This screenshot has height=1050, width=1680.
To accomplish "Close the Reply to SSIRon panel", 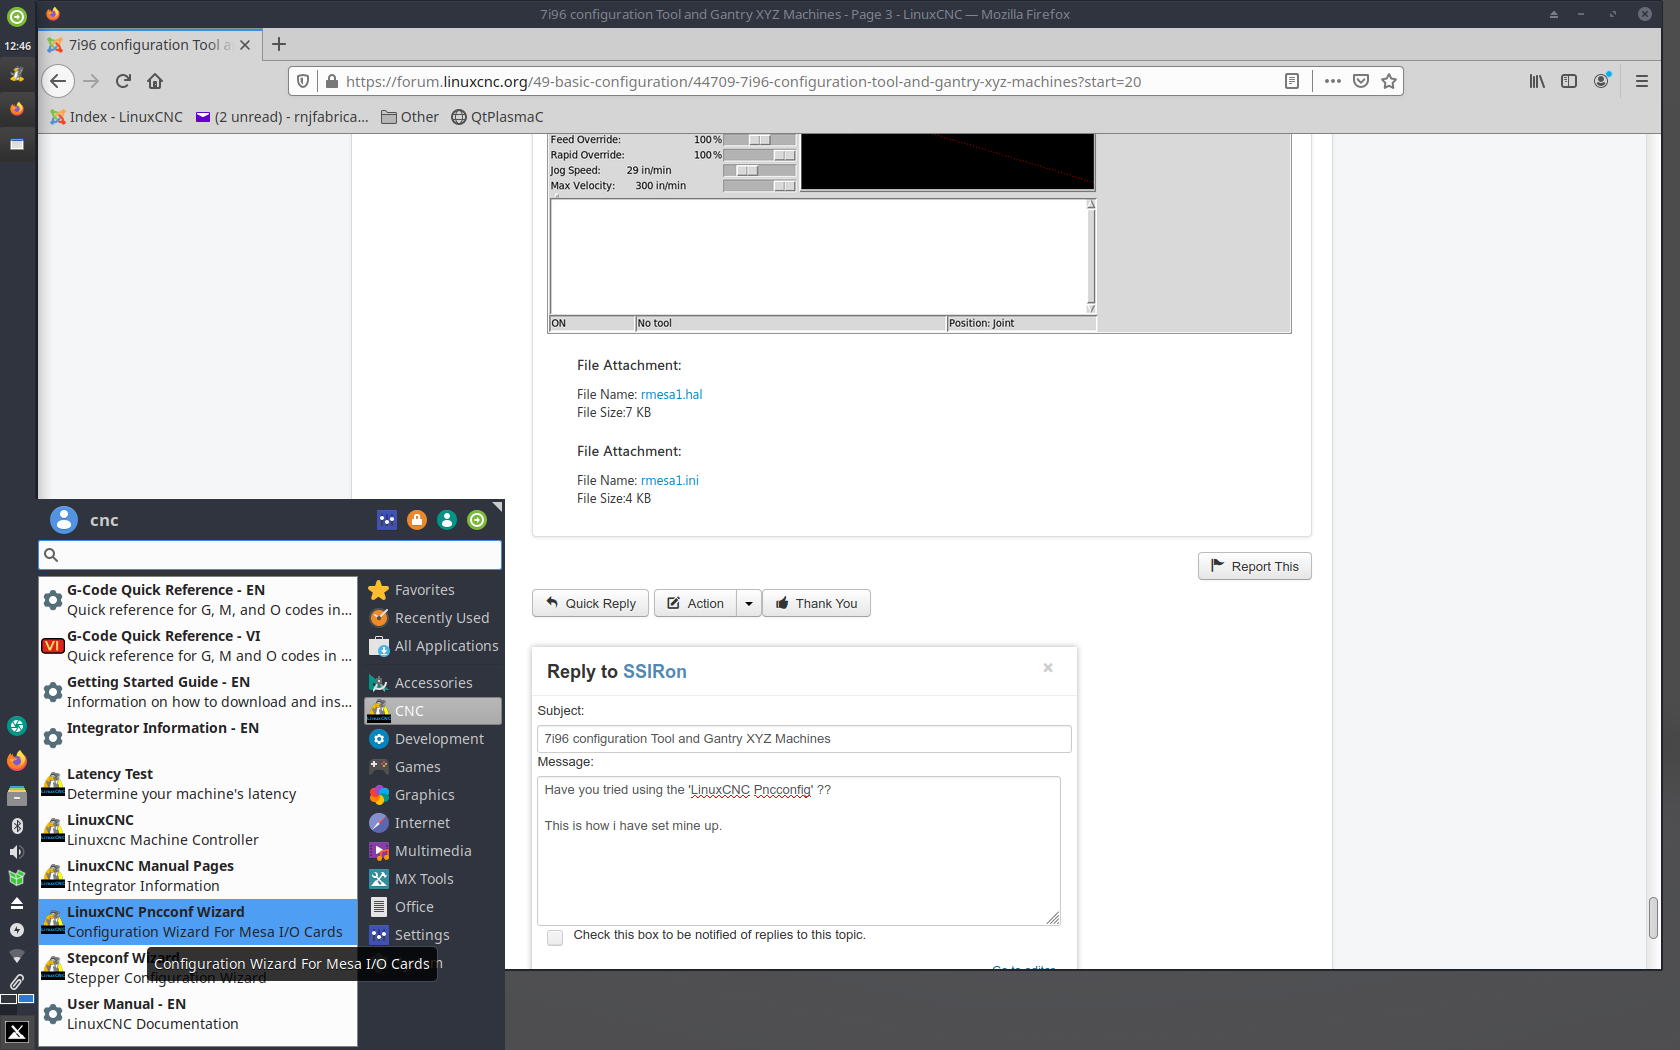I will [1048, 668].
